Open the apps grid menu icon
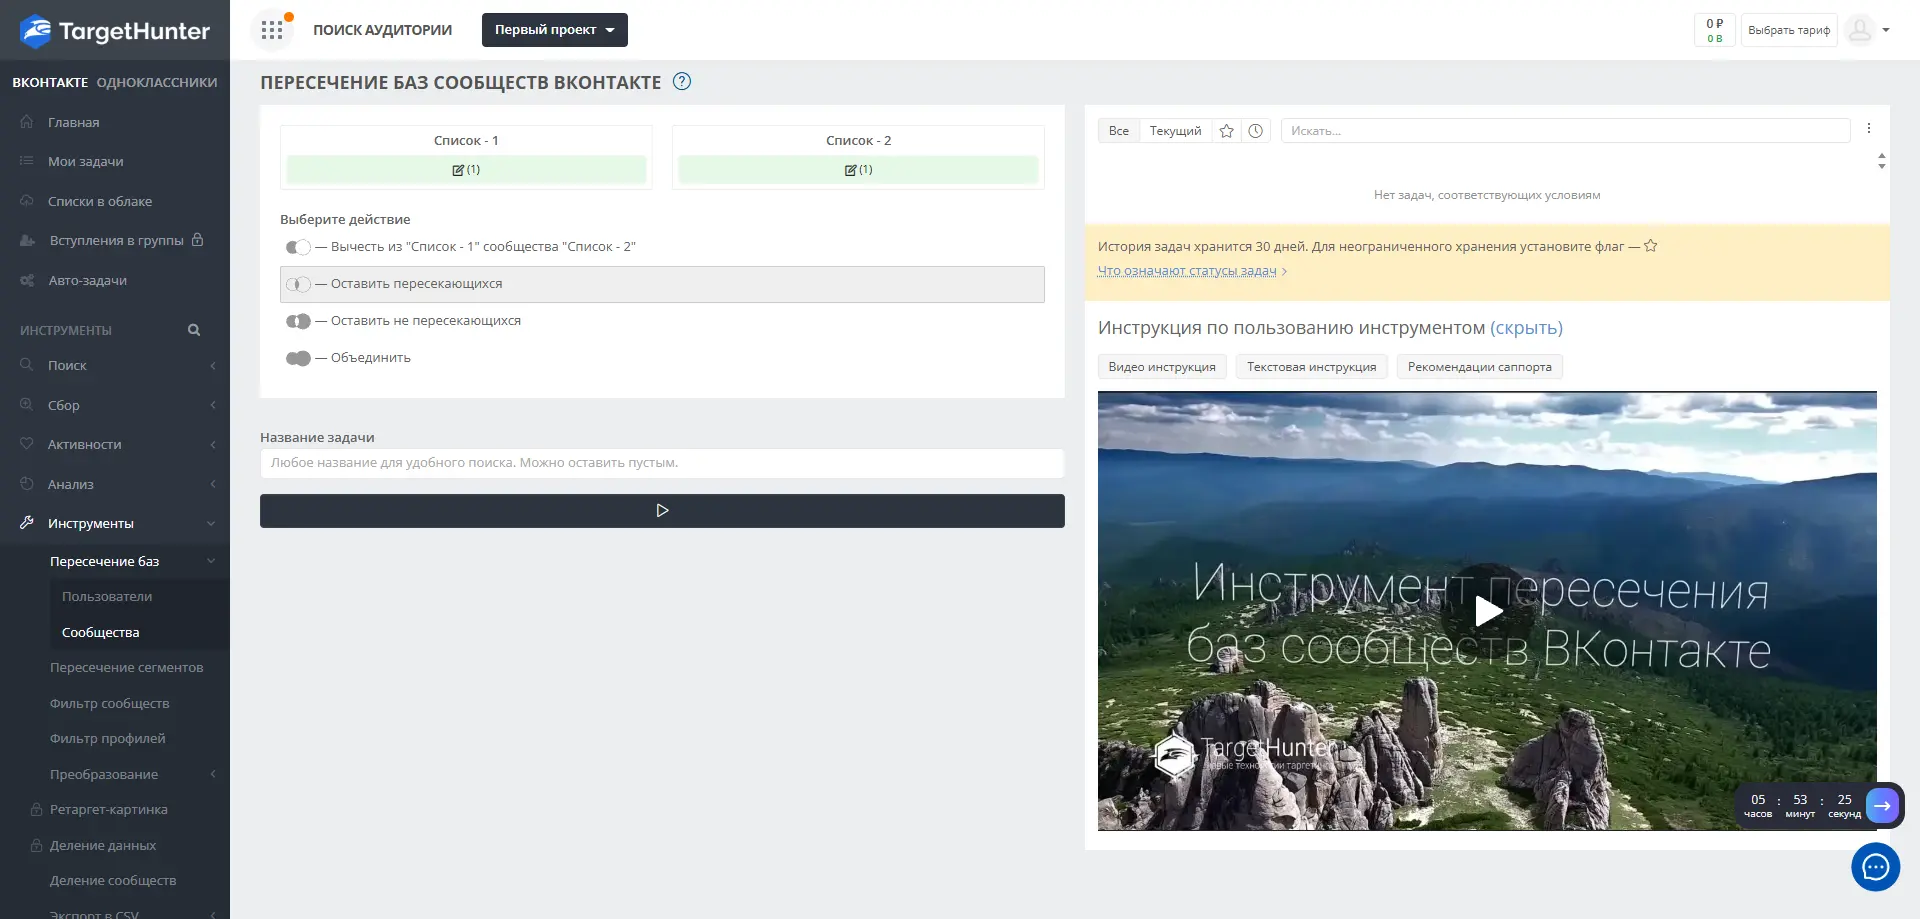This screenshot has height=919, width=1920. [x=272, y=30]
